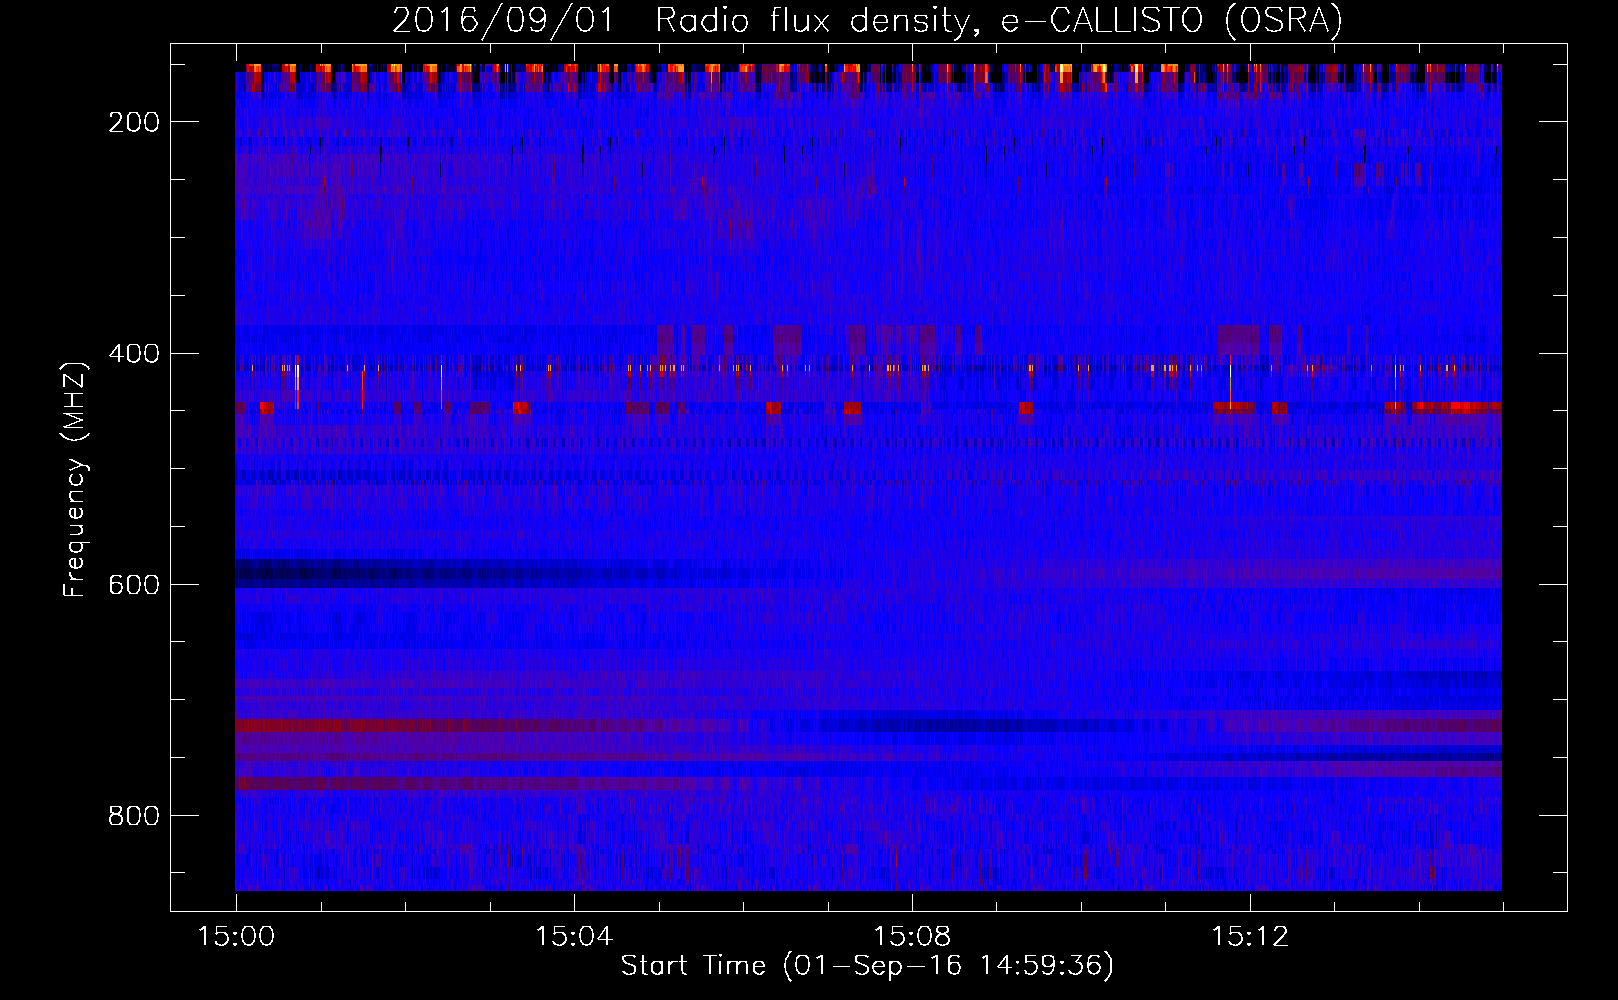Click the 15:08 time tick label
The width and height of the screenshot is (1618, 1000).
coord(912,937)
